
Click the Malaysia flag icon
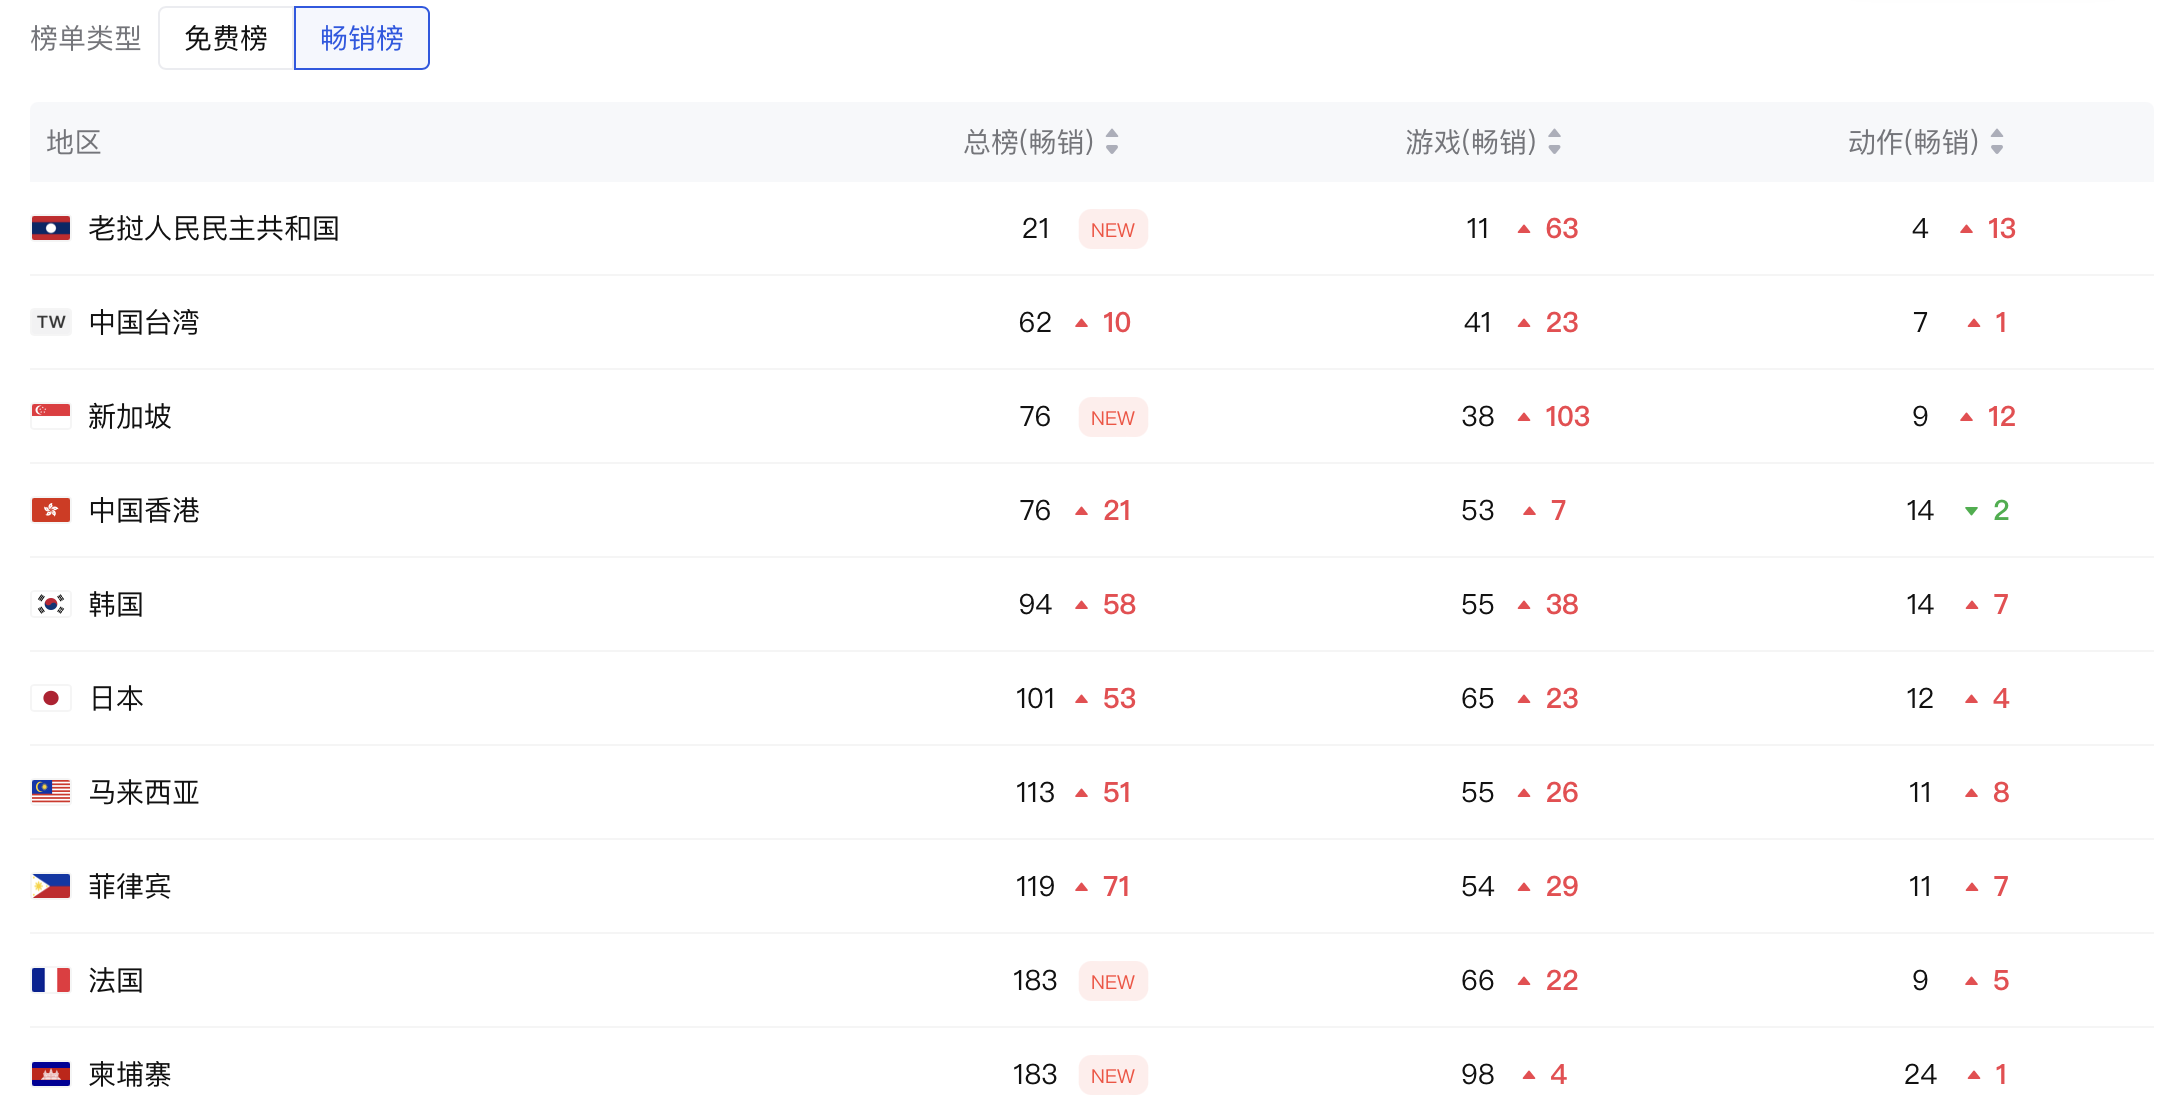click(x=51, y=792)
